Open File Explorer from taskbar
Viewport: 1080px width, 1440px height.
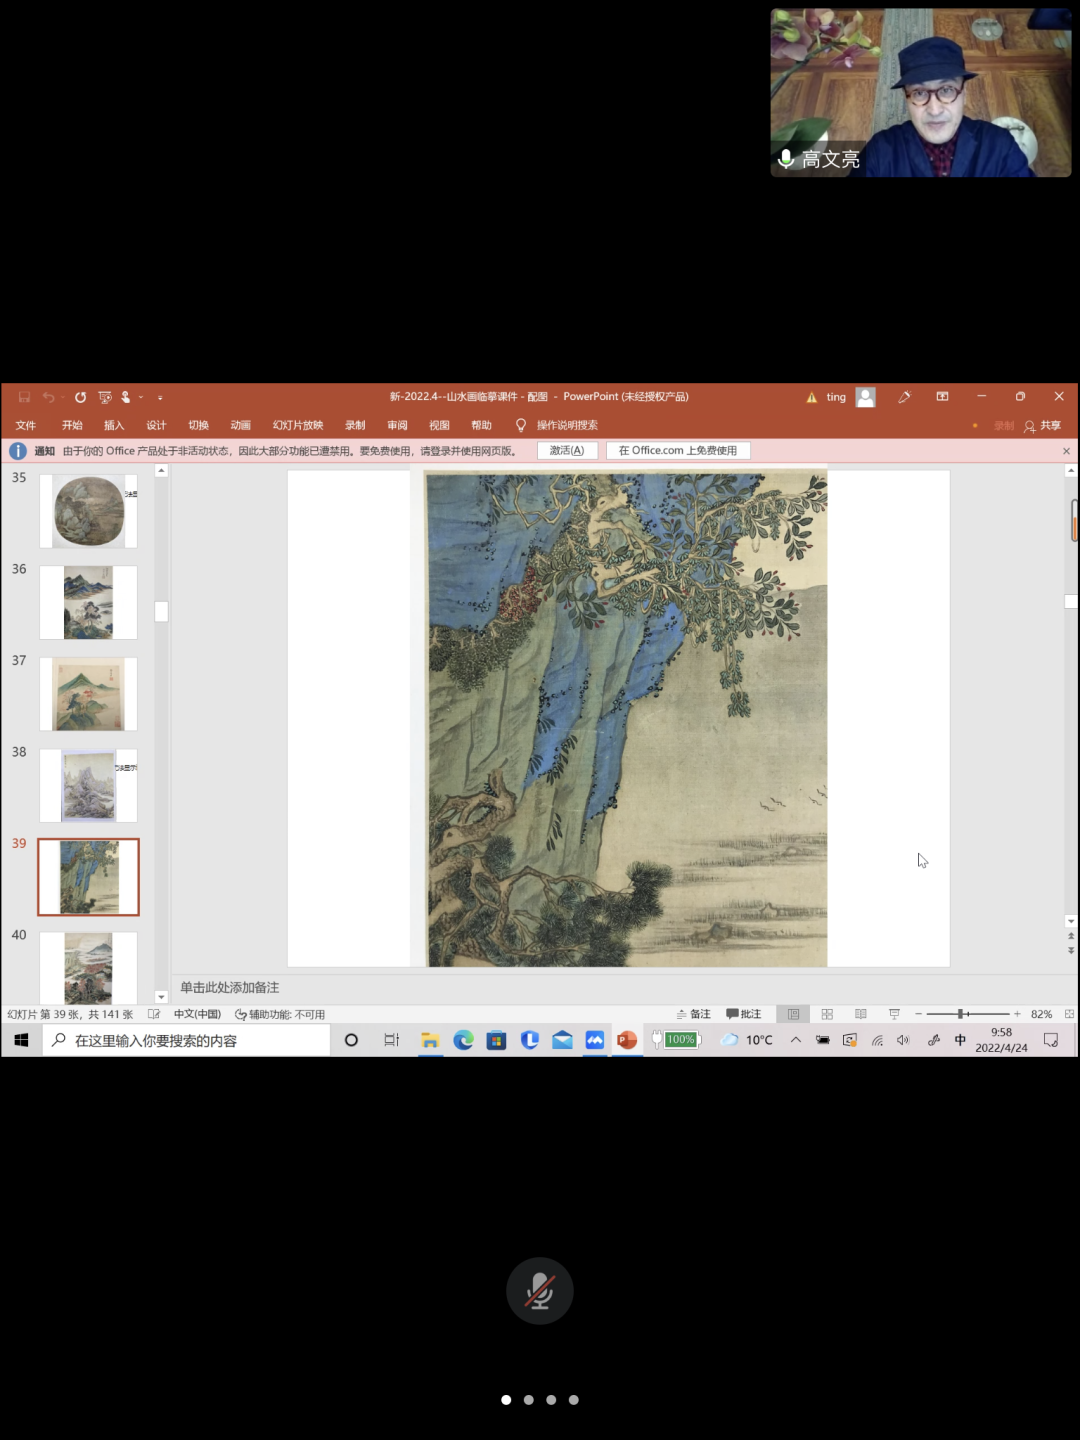coord(430,1040)
